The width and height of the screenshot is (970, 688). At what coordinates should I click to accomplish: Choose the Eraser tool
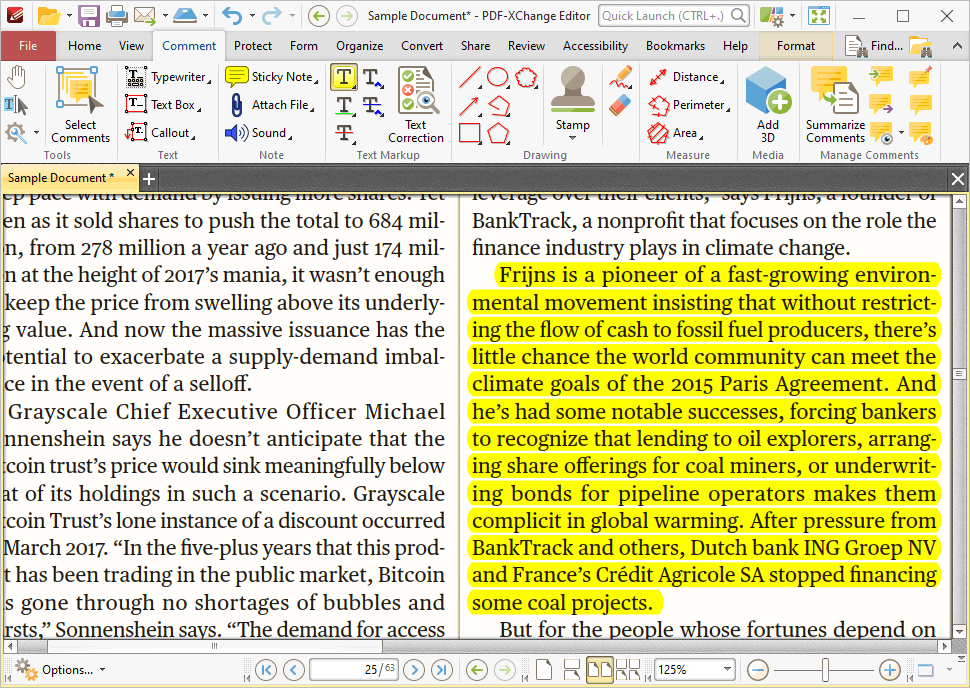coord(620,105)
